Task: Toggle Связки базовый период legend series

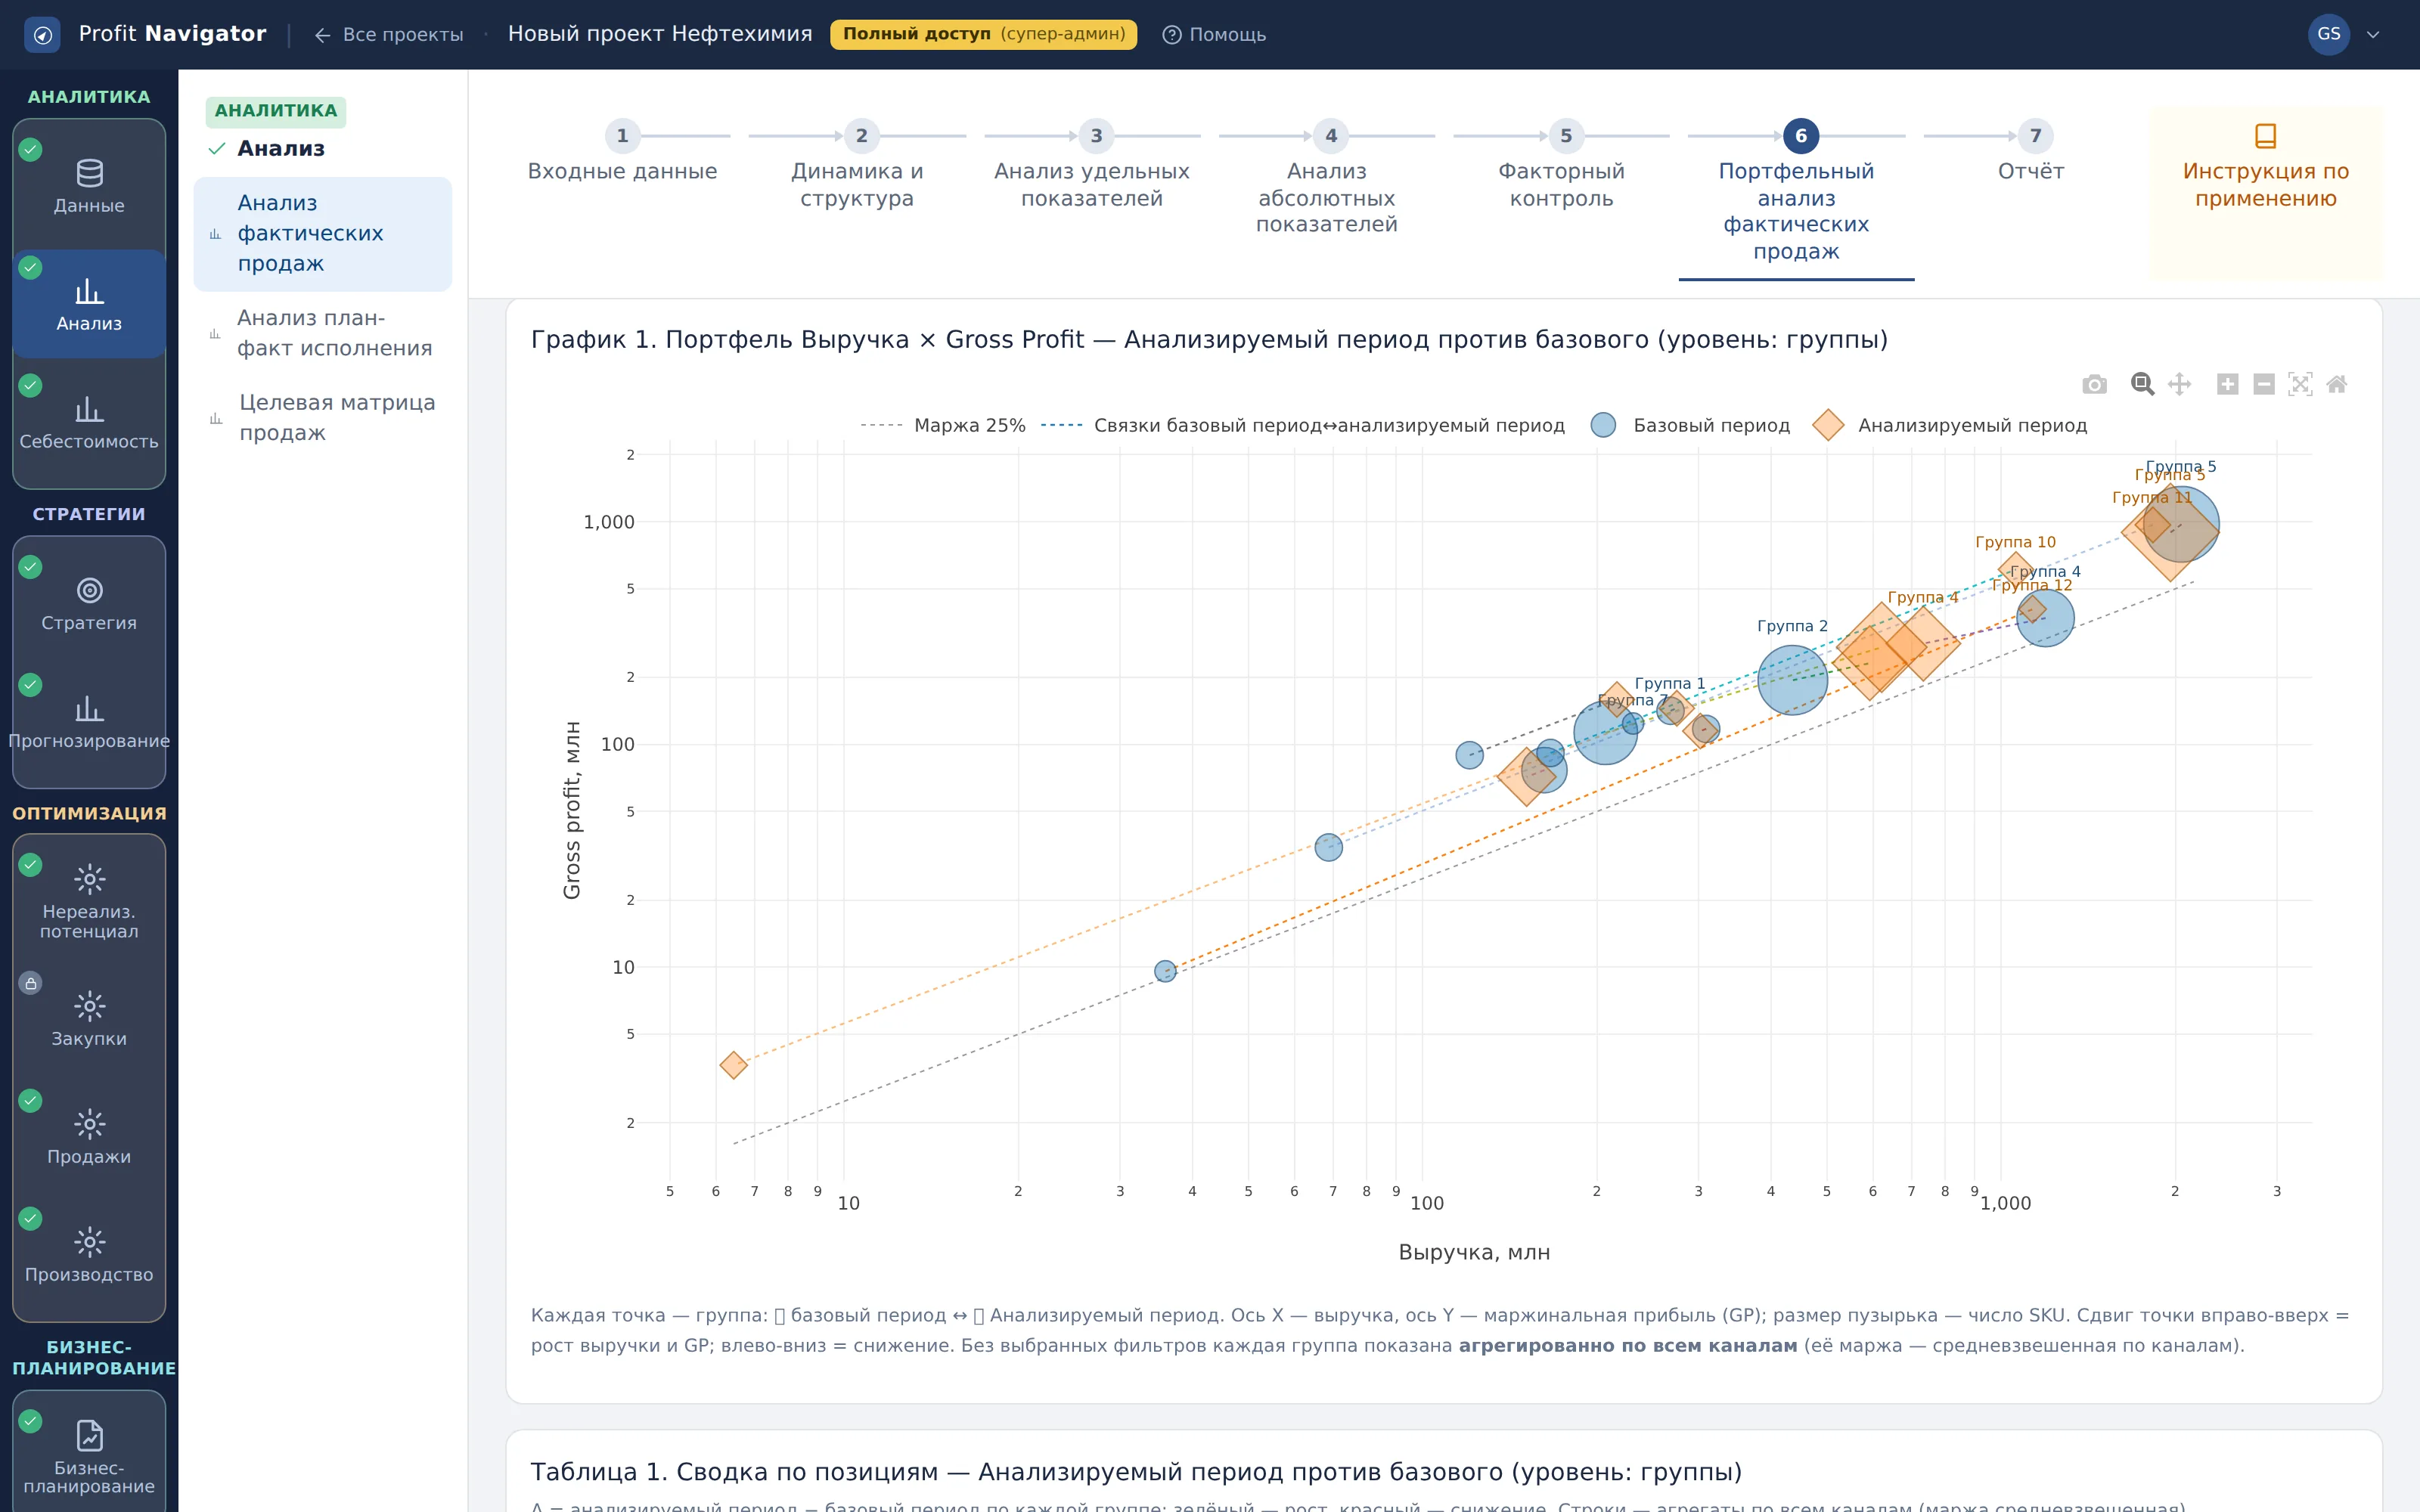Action: coord(1302,425)
